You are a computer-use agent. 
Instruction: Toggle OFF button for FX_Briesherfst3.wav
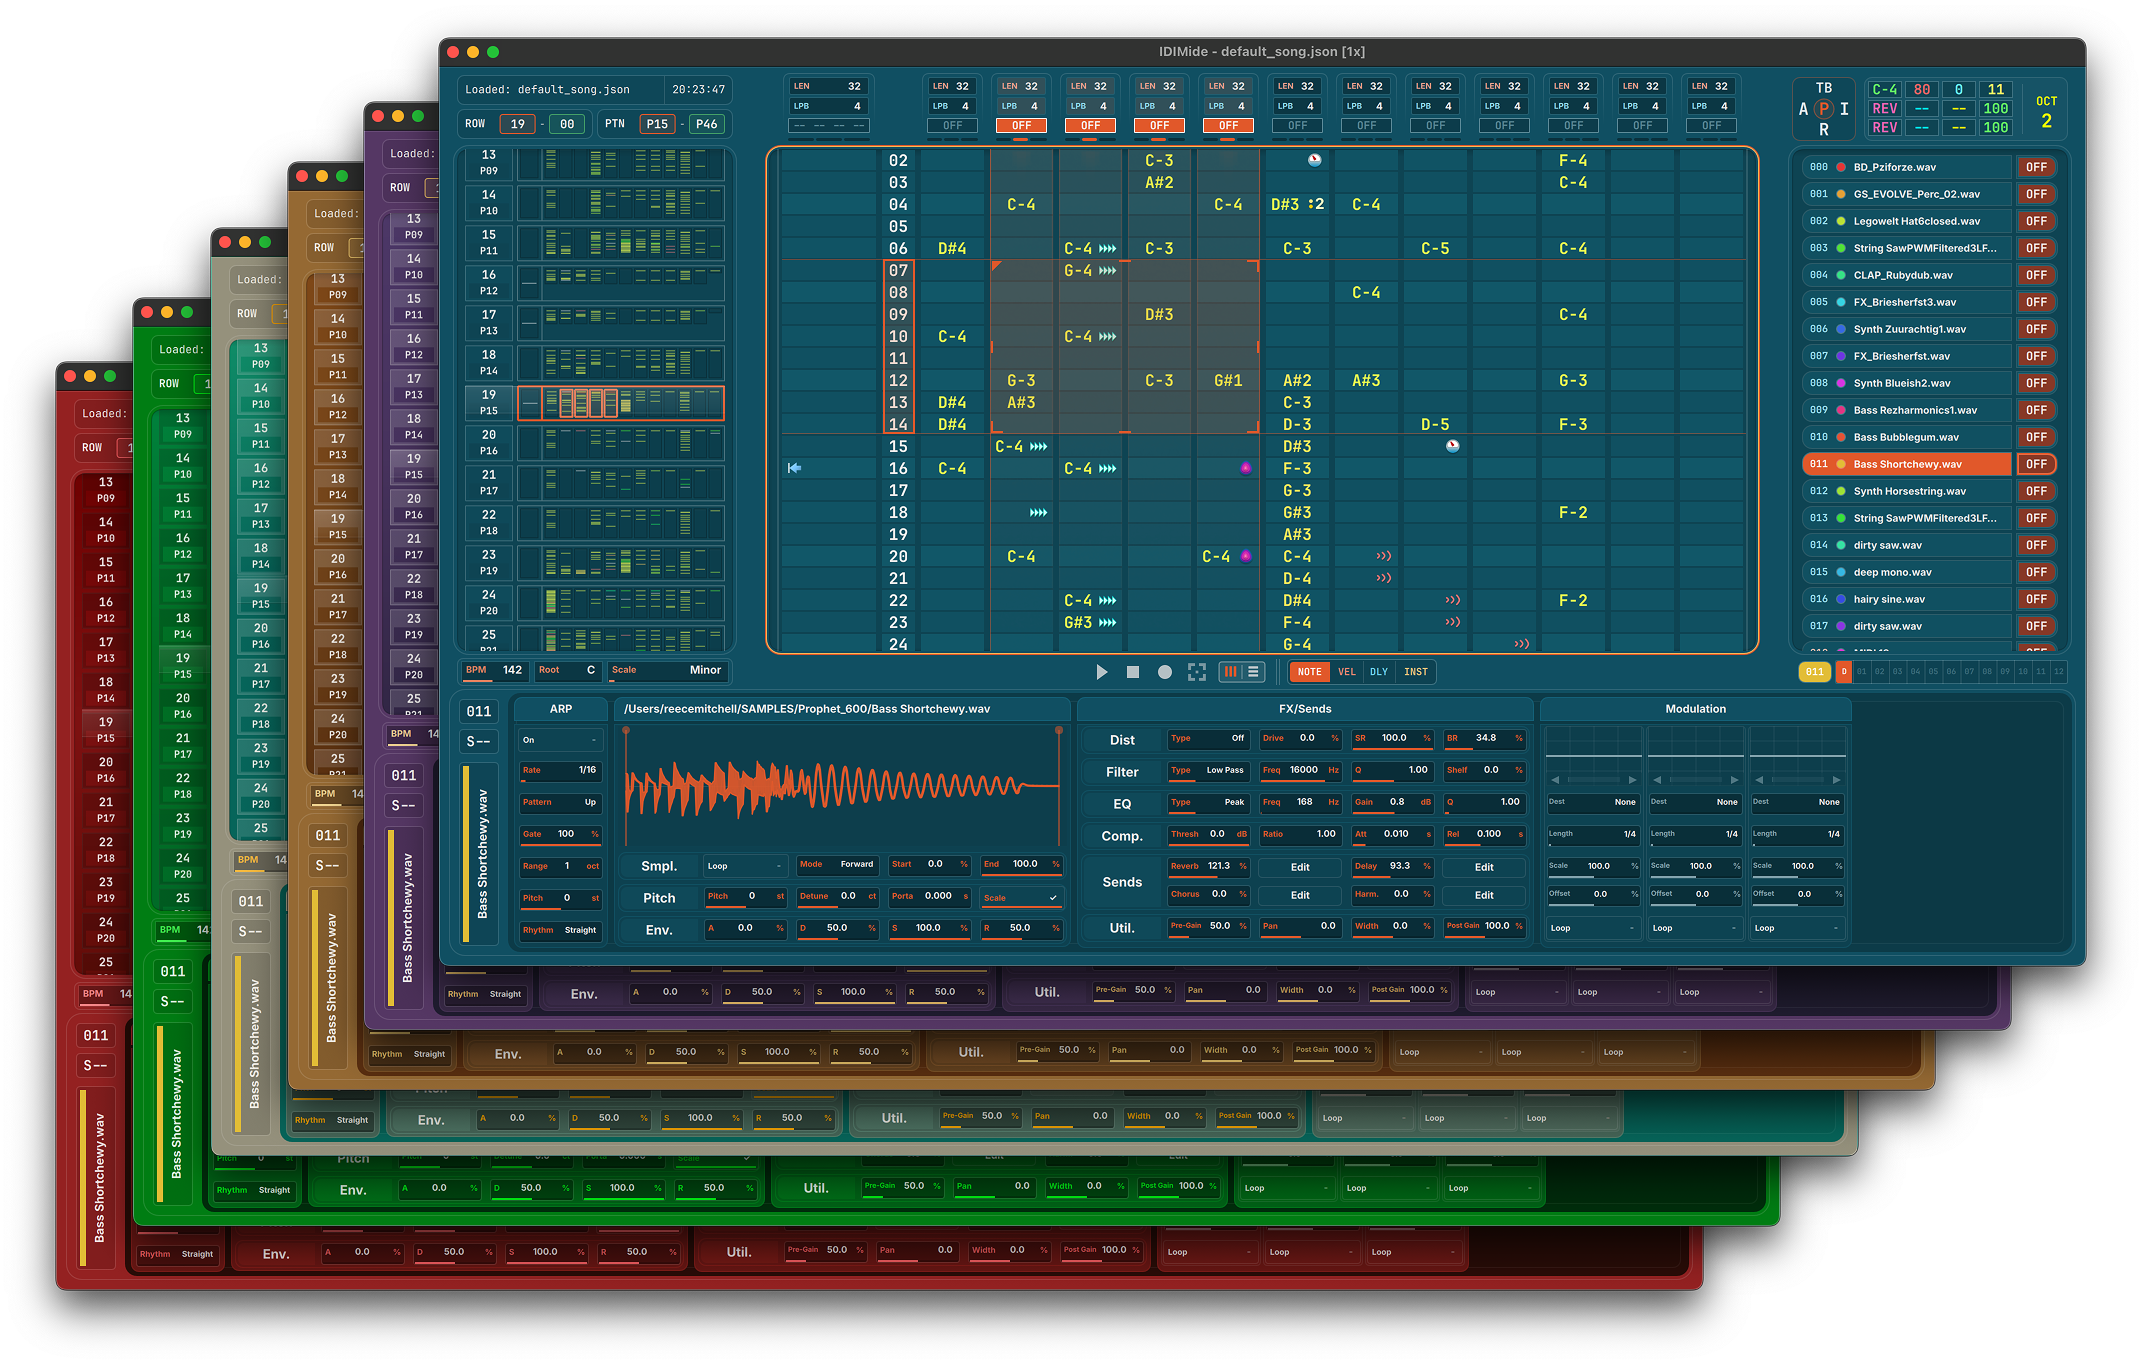click(x=2036, y=302)
